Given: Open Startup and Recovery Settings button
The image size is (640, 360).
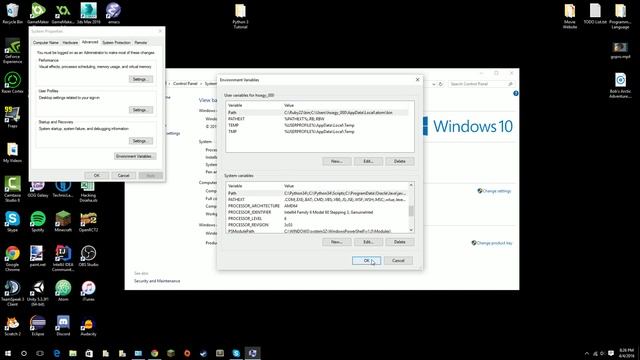Looking at the screenshot, I should [140, 141].
